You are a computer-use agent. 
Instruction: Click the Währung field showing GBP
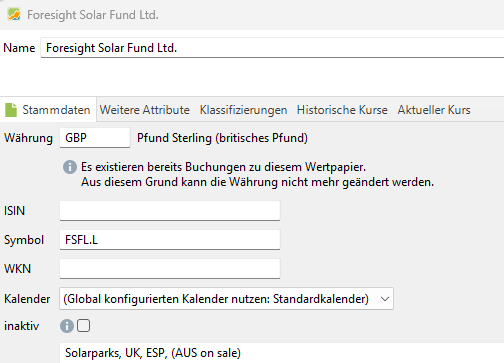[95, 138]
